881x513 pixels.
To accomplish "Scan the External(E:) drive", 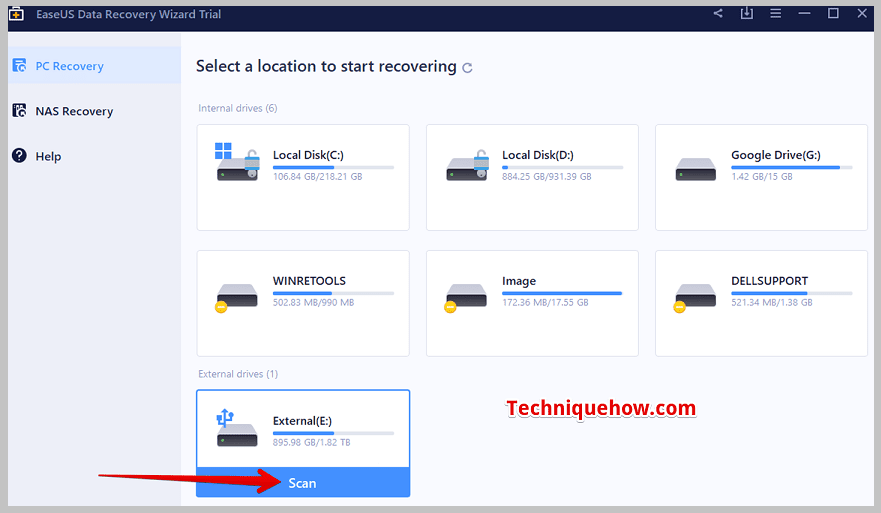I will point(303,483).
